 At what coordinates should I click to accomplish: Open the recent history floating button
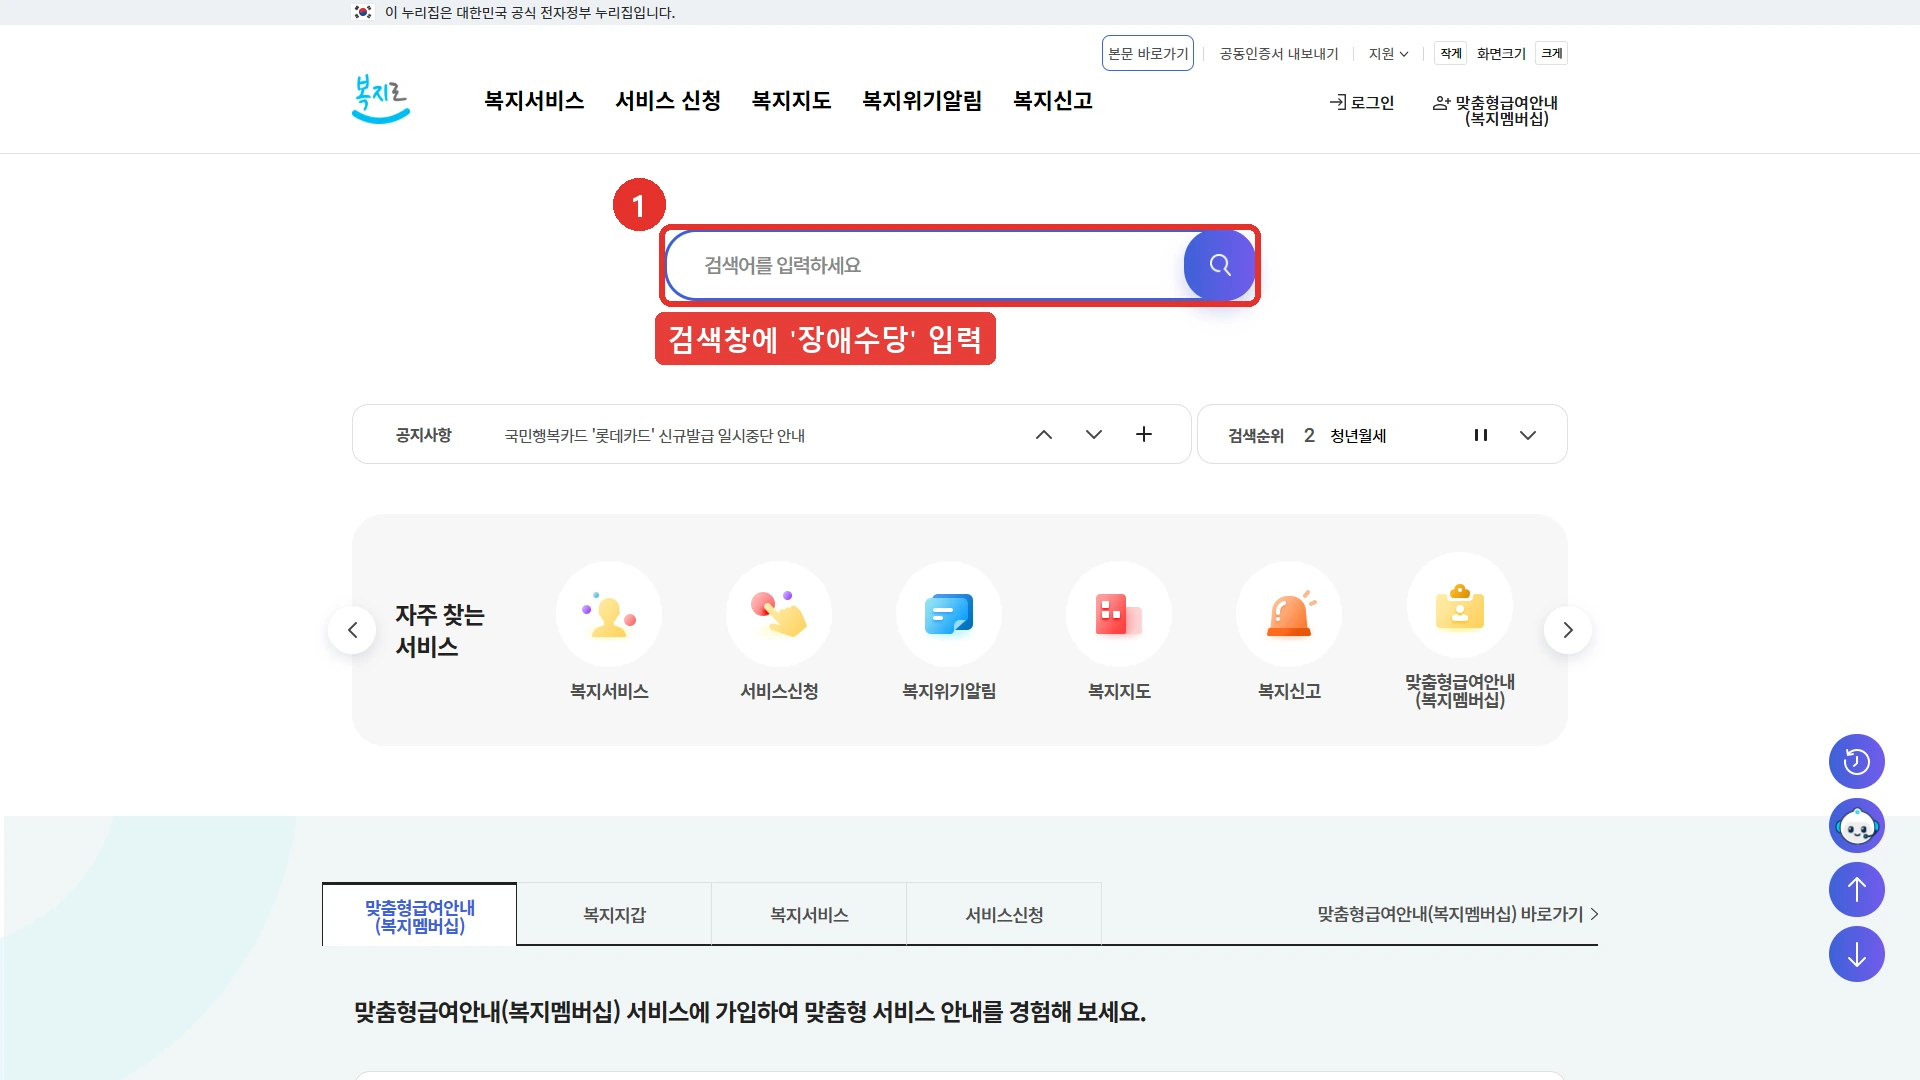click(x=1857, y=762)
